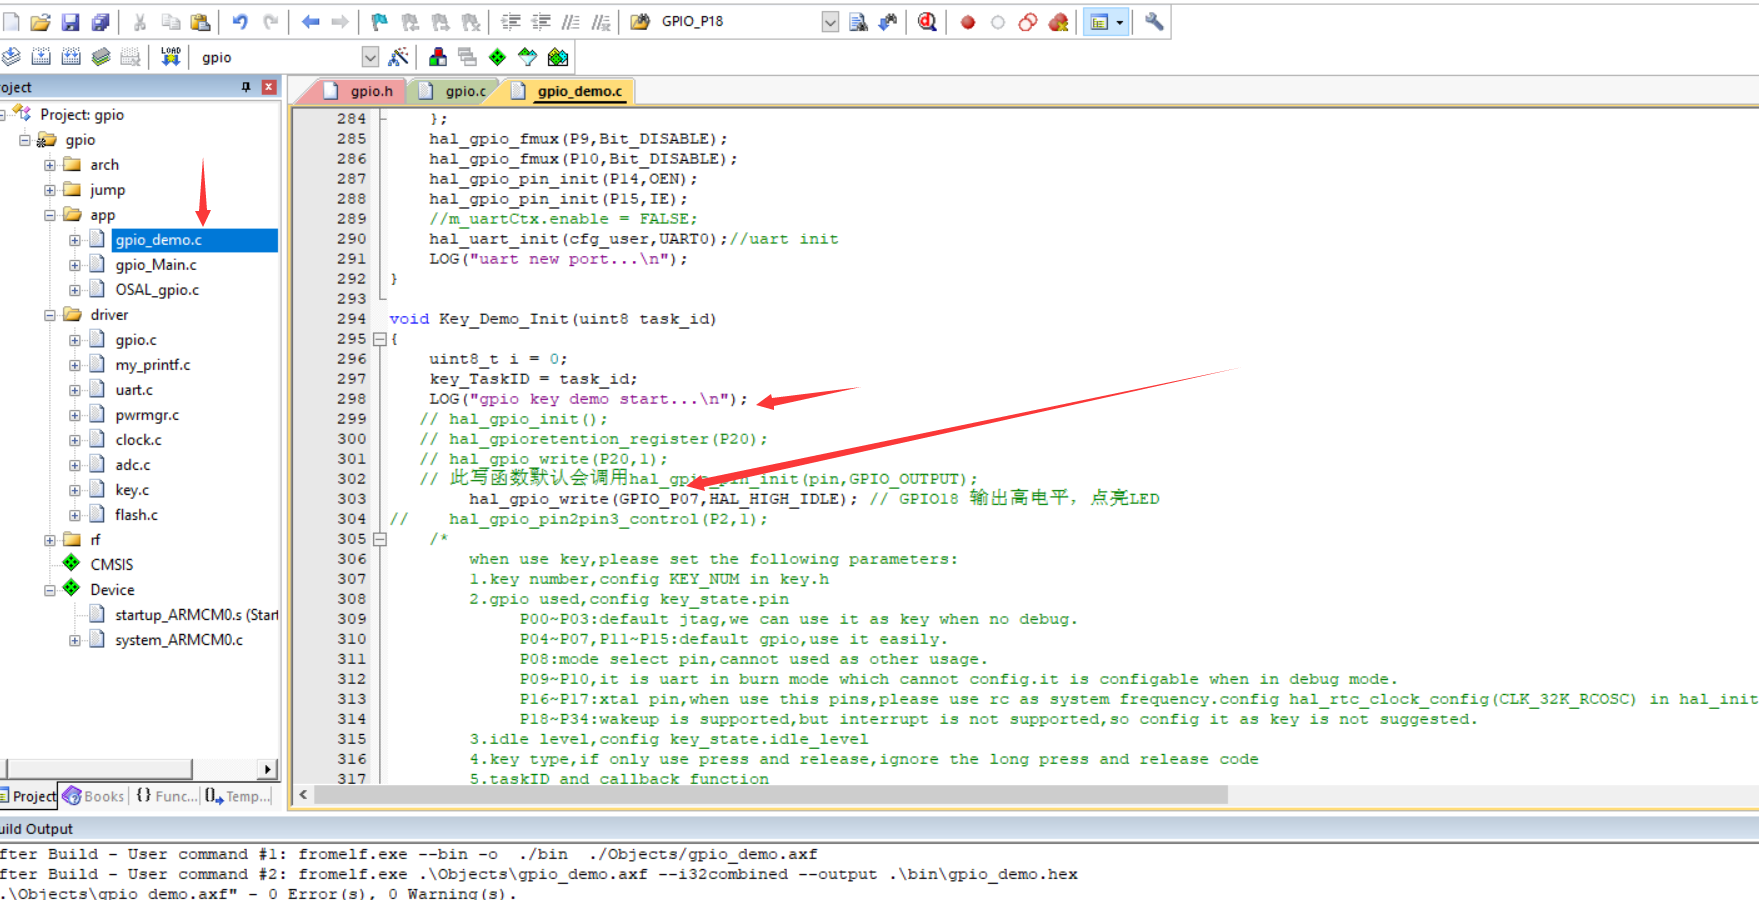Find in files icon

(640, 22)
